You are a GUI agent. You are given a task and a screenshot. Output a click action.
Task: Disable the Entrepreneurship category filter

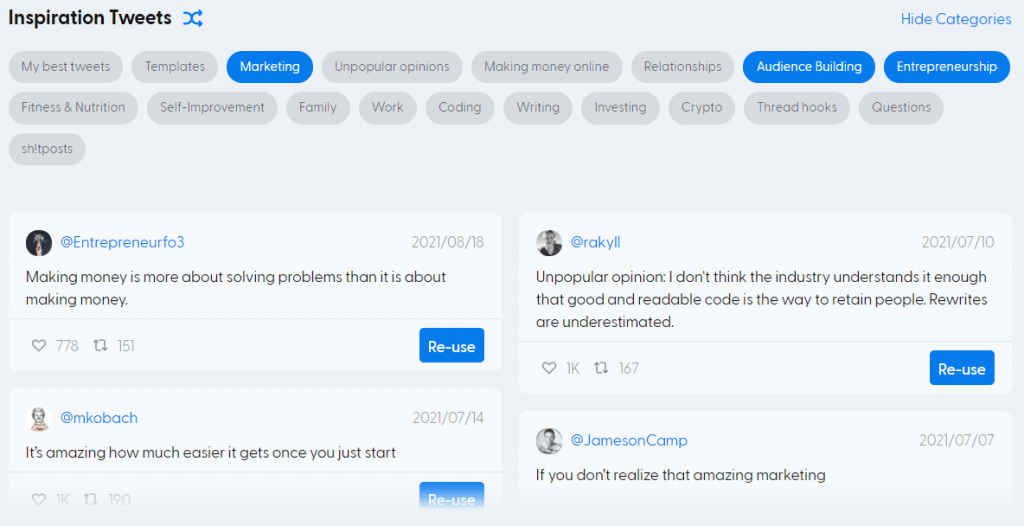[x=946, y=67]
